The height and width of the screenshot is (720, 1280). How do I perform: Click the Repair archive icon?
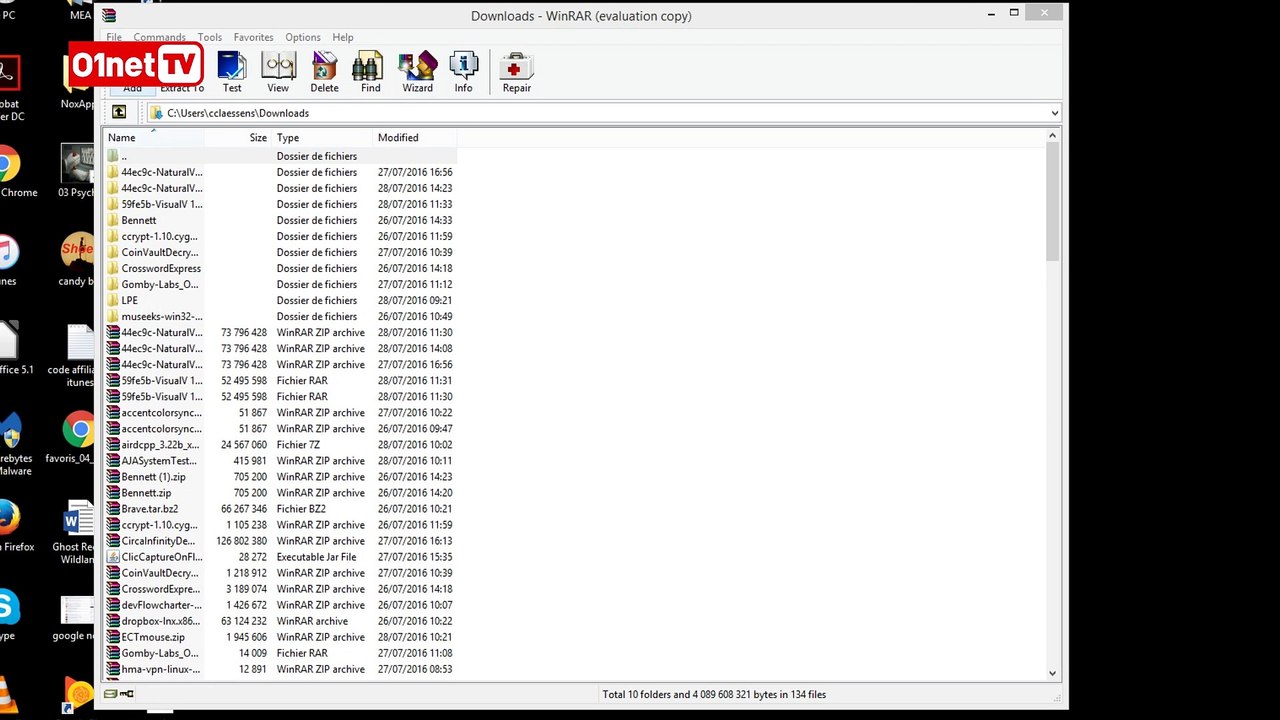click(516, 72)
